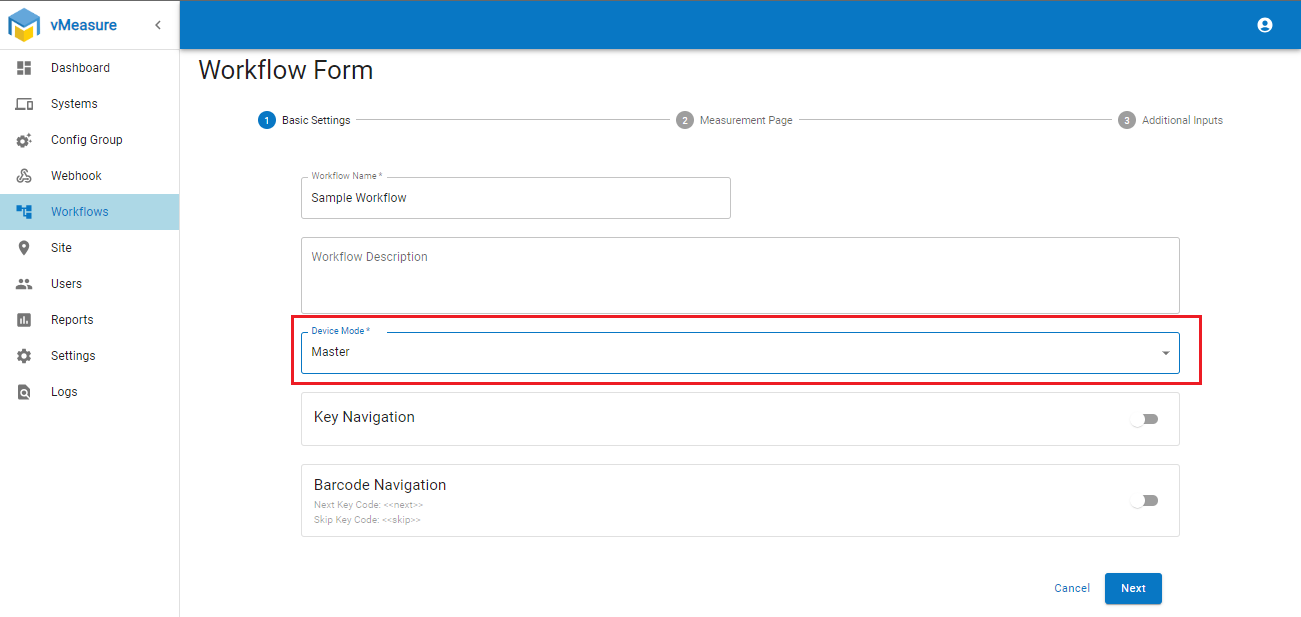The width and height of the screenshot is (1301, 617).
Task: Go to Systems in the sidebar
Action: click(90, 104)
